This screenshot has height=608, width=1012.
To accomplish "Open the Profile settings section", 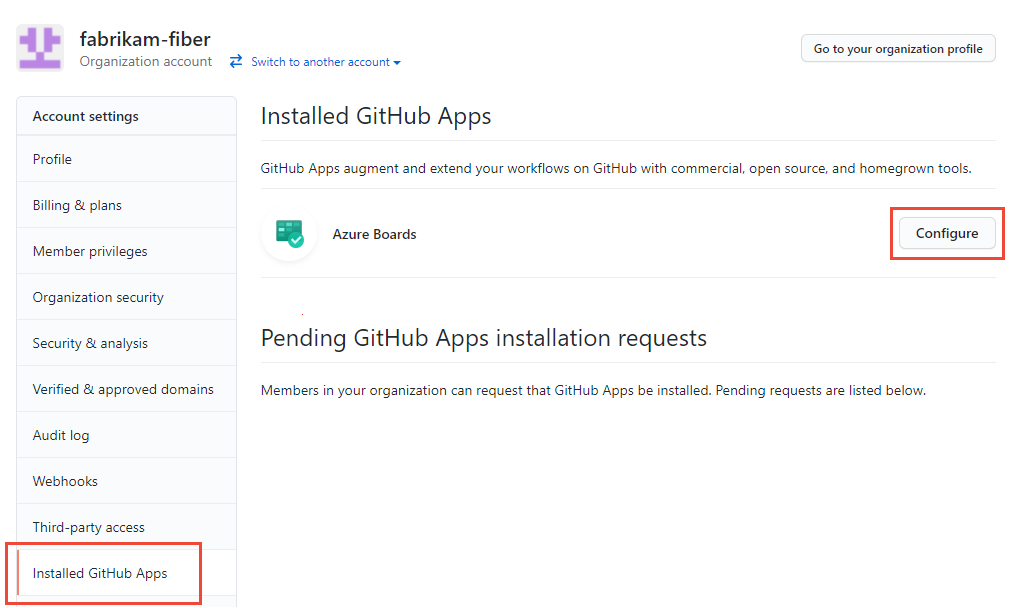I will click(x=51, y=158).
